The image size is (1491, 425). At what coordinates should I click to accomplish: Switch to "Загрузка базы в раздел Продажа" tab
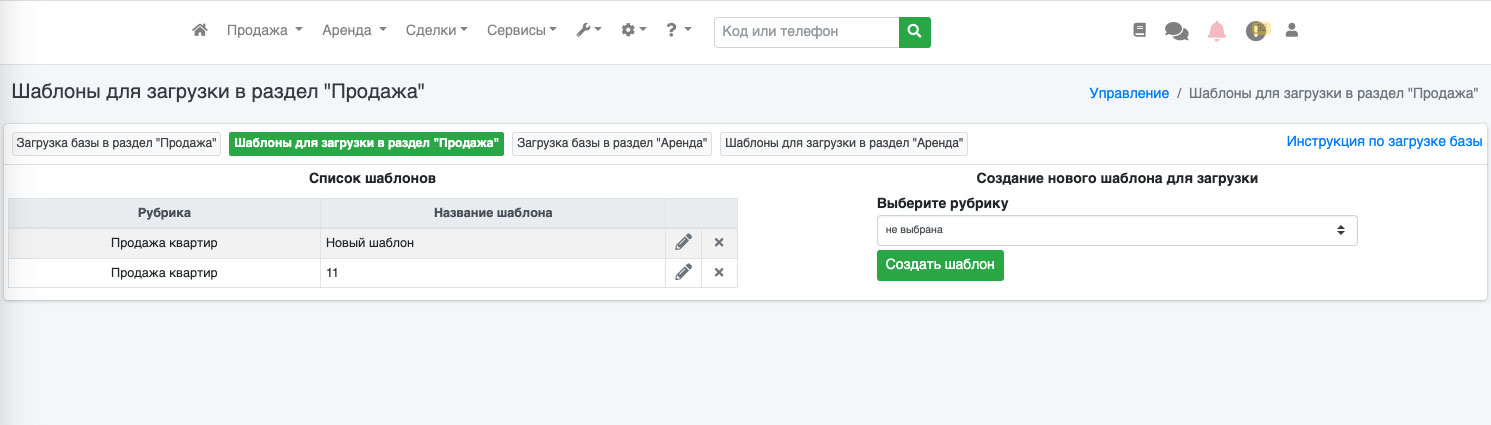(117, 144)
